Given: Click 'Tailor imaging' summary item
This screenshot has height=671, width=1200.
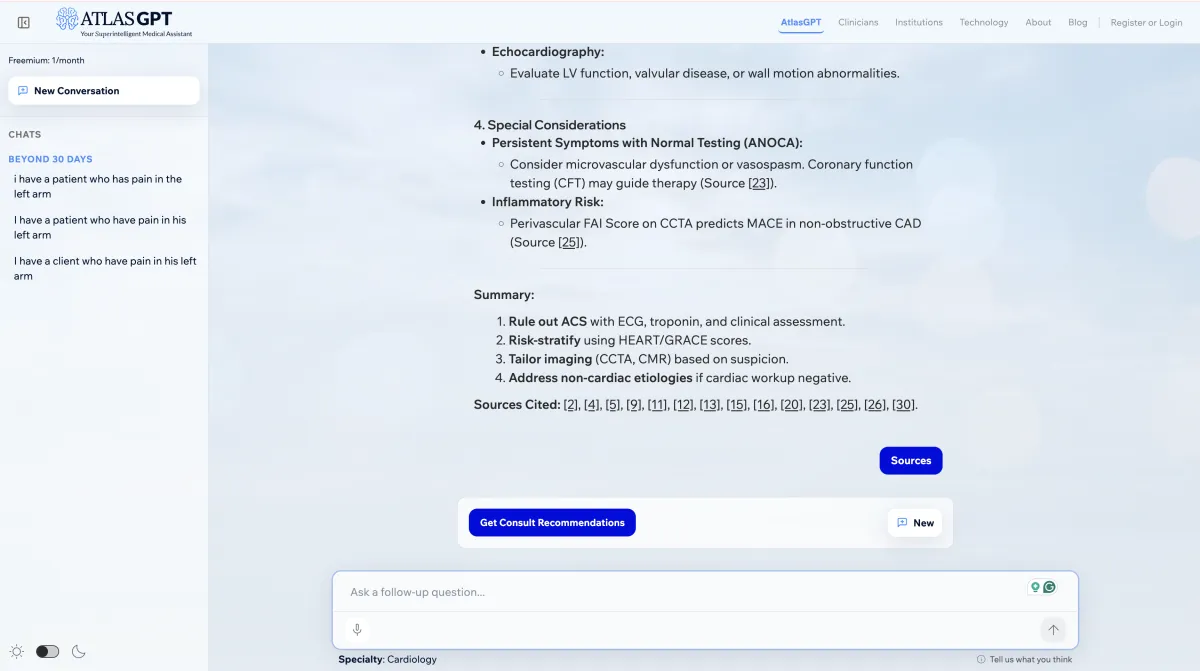Looking at the screenshot, I should click(x=550, y=359).
